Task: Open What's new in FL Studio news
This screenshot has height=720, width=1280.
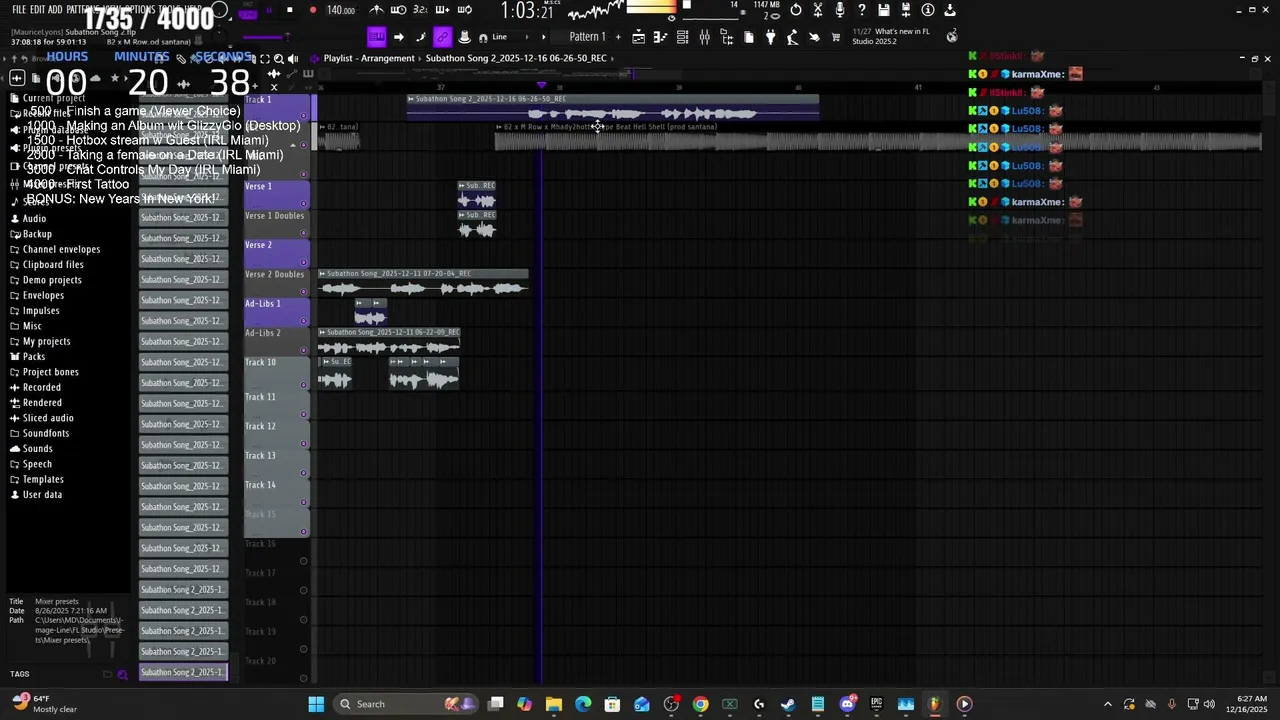Action: (891, 36)
